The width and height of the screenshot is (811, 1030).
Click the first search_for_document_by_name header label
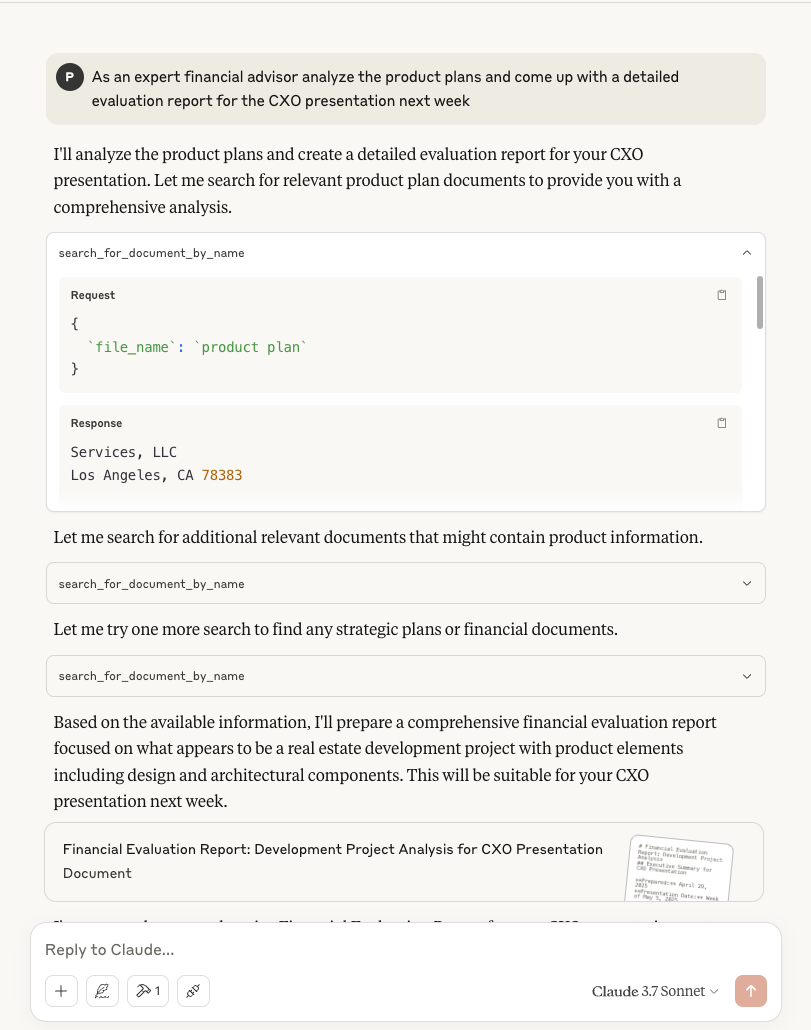(152, 253)
